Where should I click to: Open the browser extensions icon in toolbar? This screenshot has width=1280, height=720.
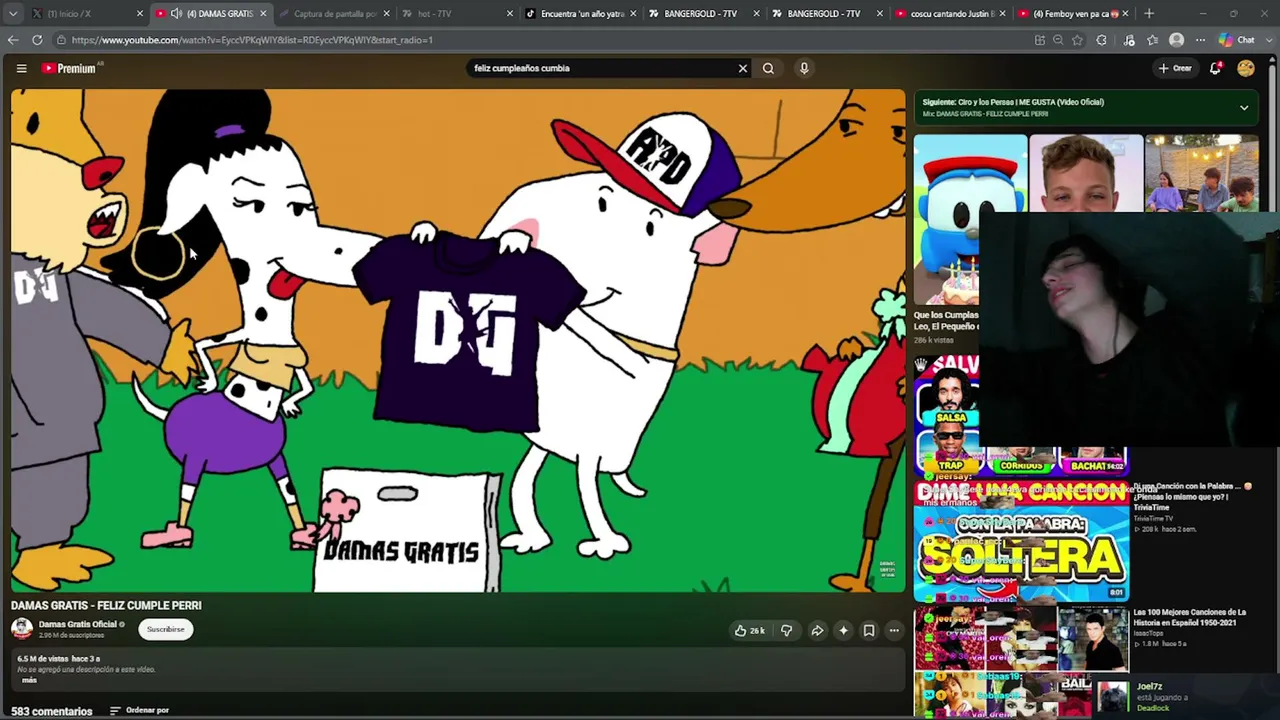pyautogui.click(x=1102, y=40)
